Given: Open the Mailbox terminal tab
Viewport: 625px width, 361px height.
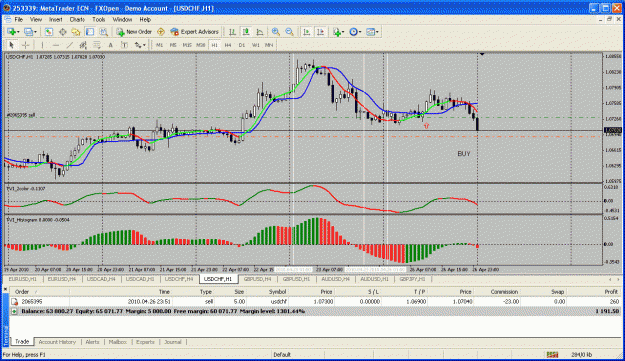Looking at the screenshot, I should point(118,342).
